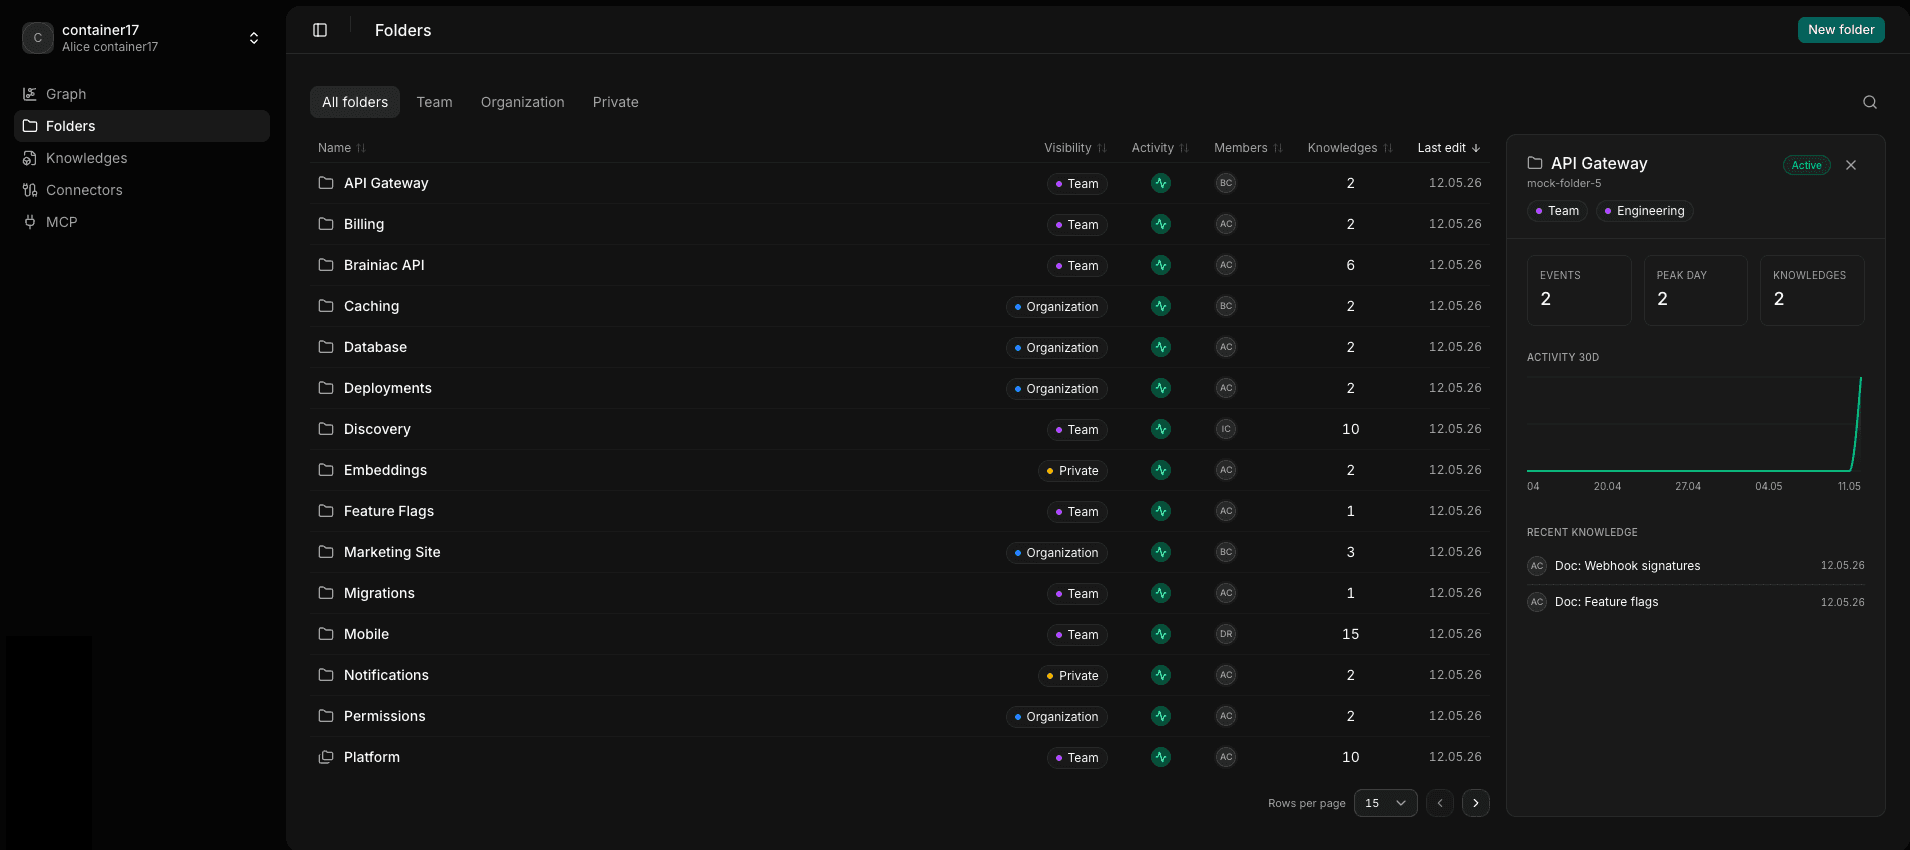Image resolution: width=1910 pixels, height=850 pixels.
Task: Click the activity icon in Discovery row
Action: click(x=1161, y=429)
